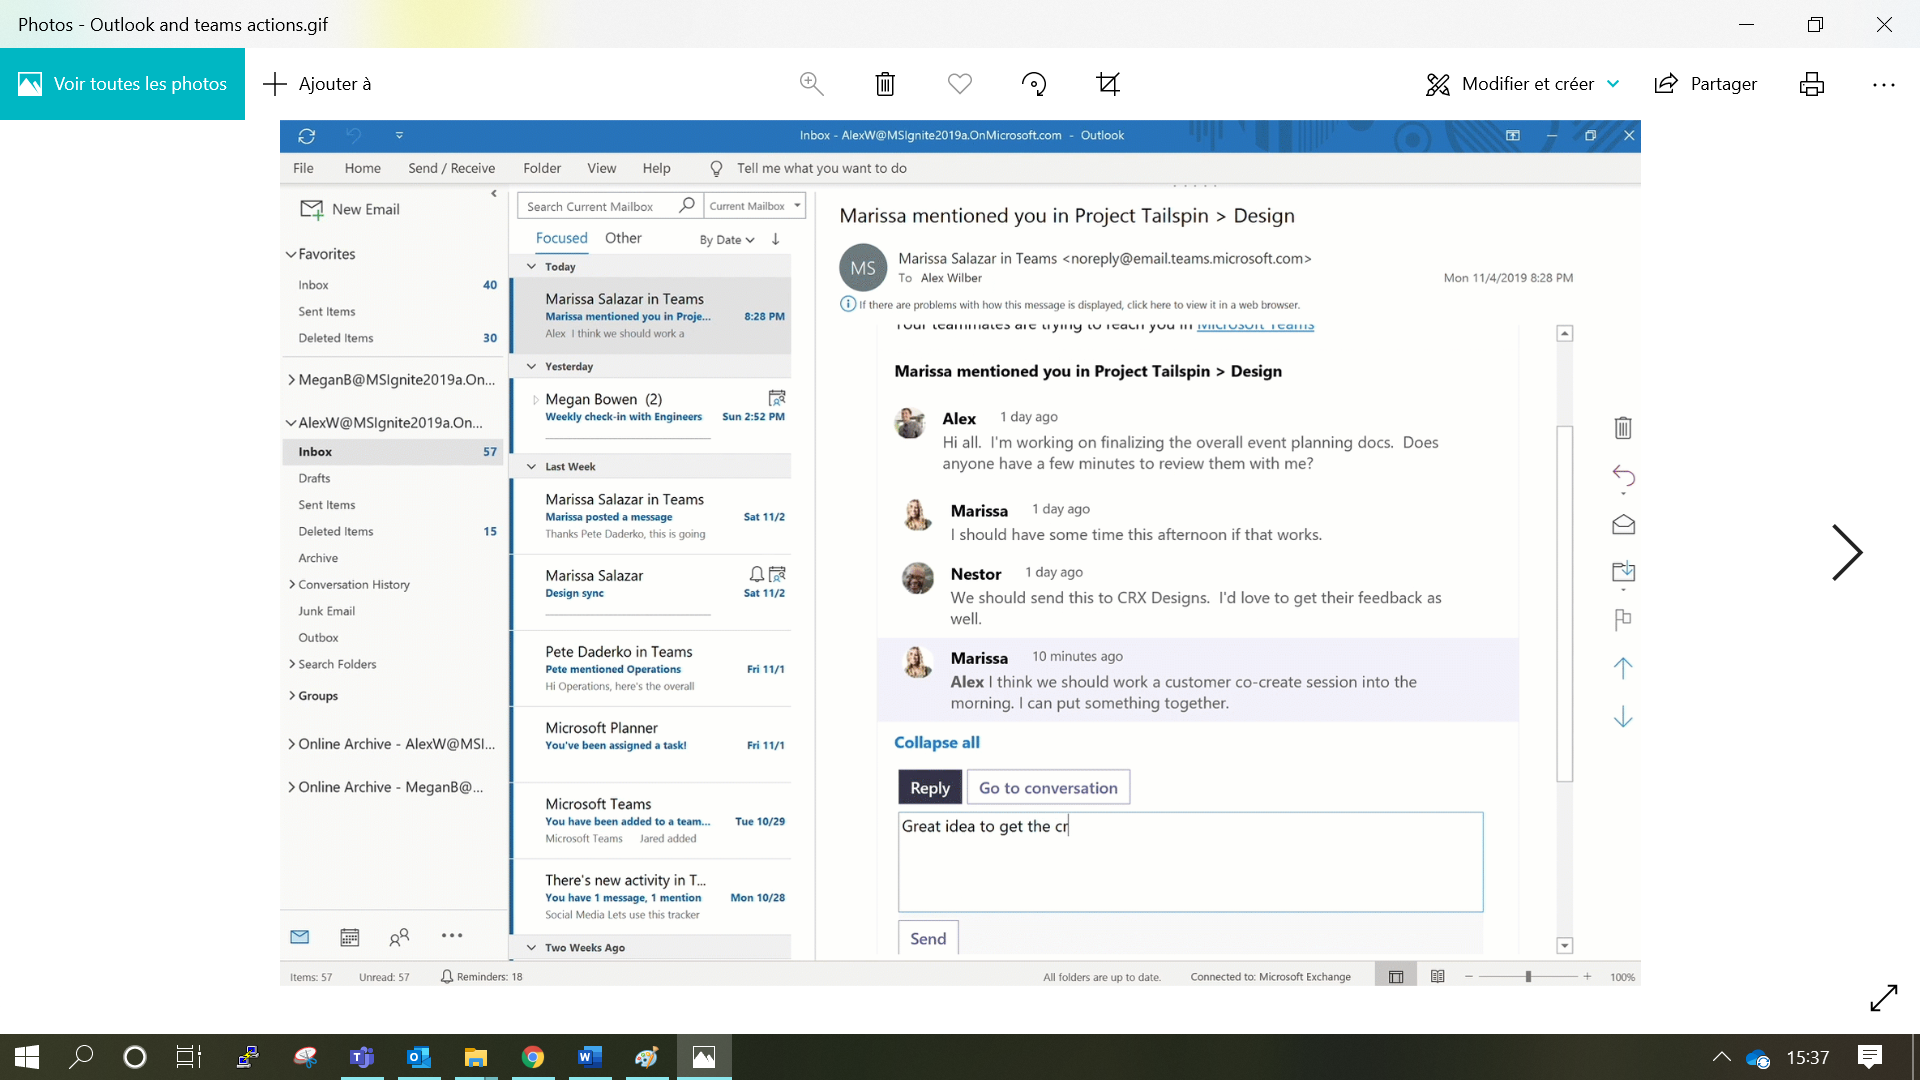The width and height of the screenshot is (1920, 1080).
Task: Click the search magnifier in Search Current Mailbox
Action: (687, 205)
